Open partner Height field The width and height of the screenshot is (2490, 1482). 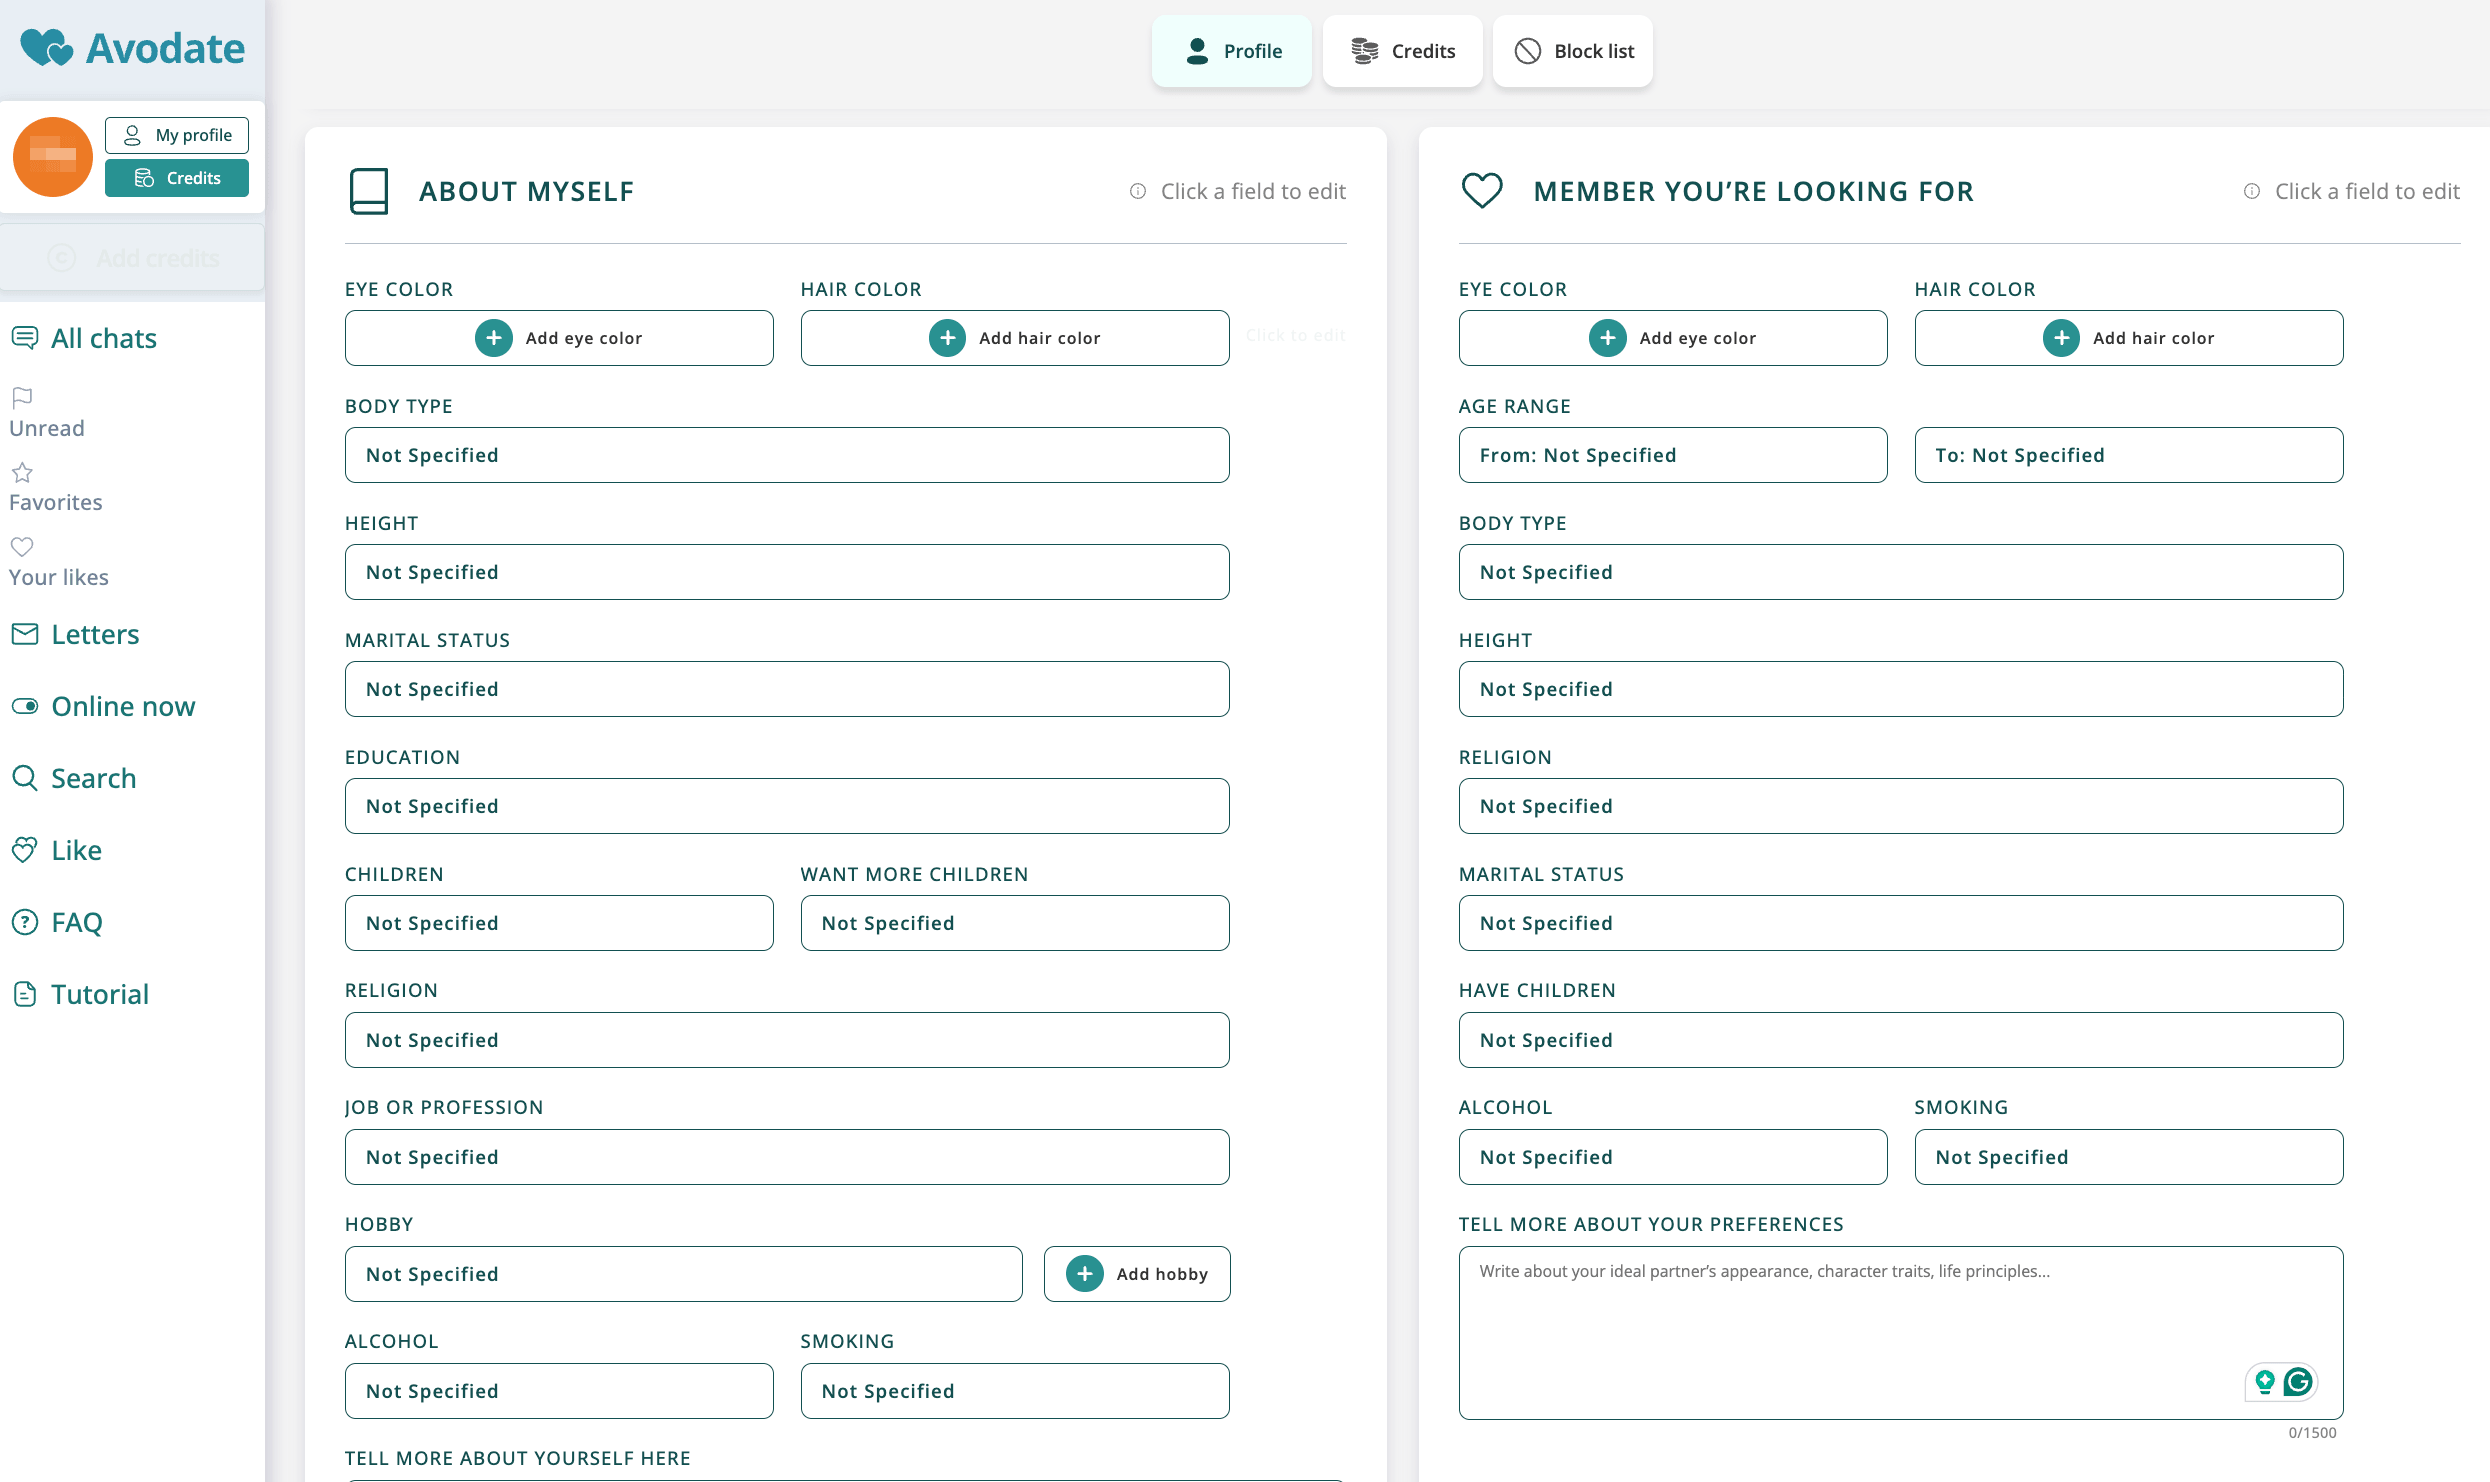[1901, 689]
